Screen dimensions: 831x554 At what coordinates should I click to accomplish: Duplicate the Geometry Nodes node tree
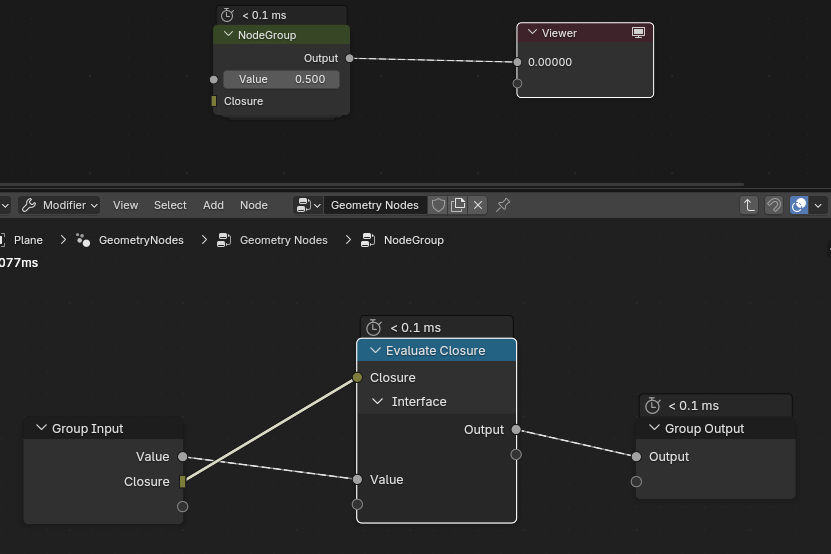point(458,205)
